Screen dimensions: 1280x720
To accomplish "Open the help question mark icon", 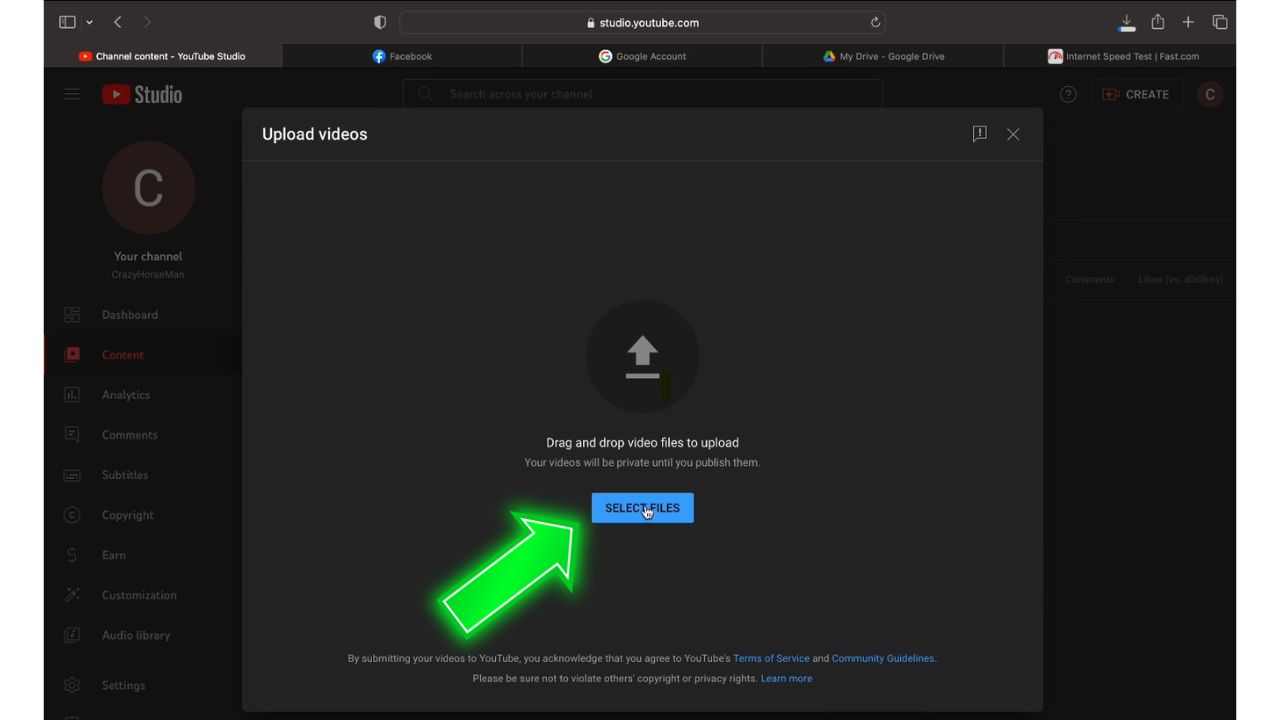I will point(1068,94).
